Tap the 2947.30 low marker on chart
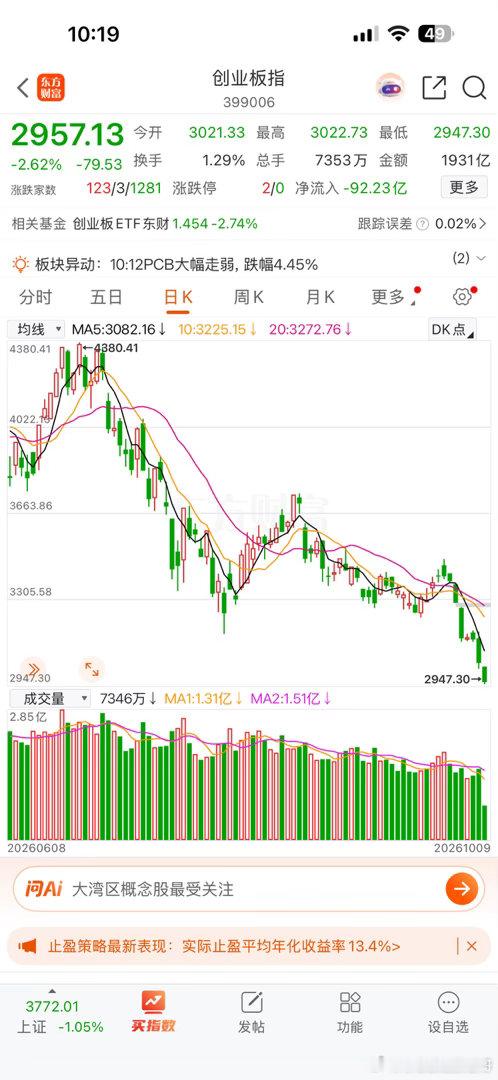The image size is (498, 1080). [x=452, y=678]
